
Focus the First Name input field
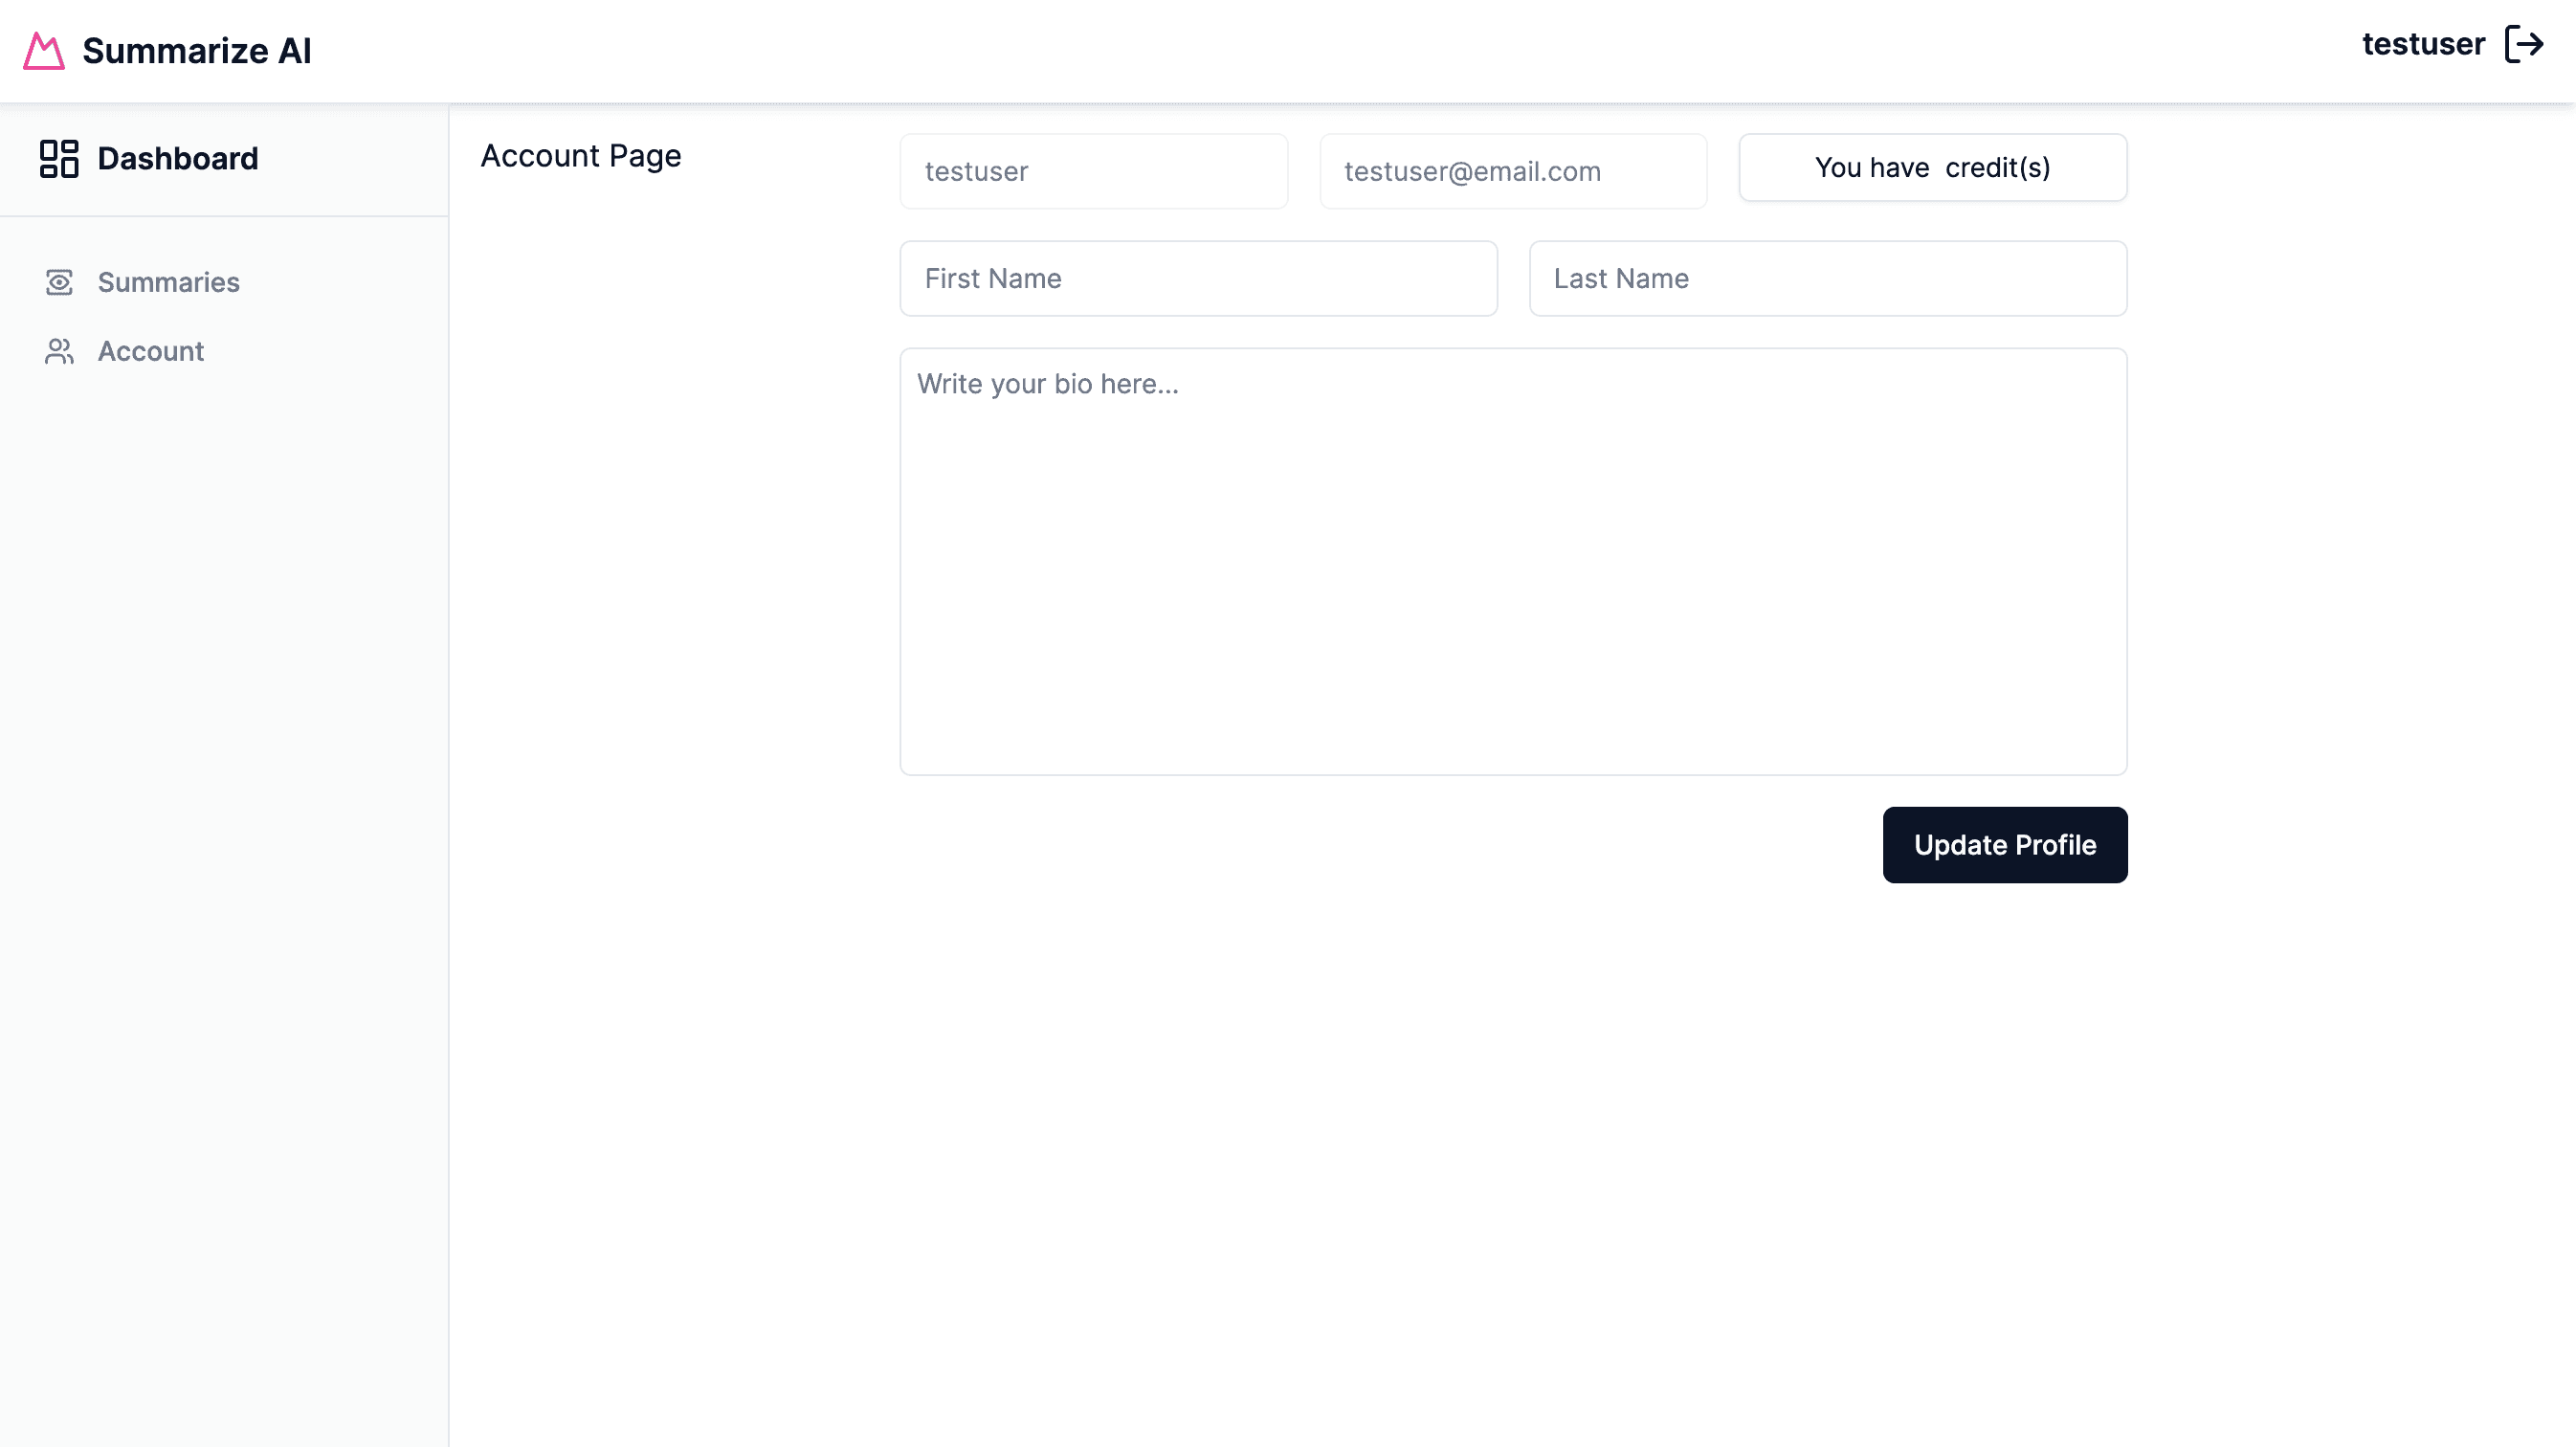click(x=1199, y=278)
